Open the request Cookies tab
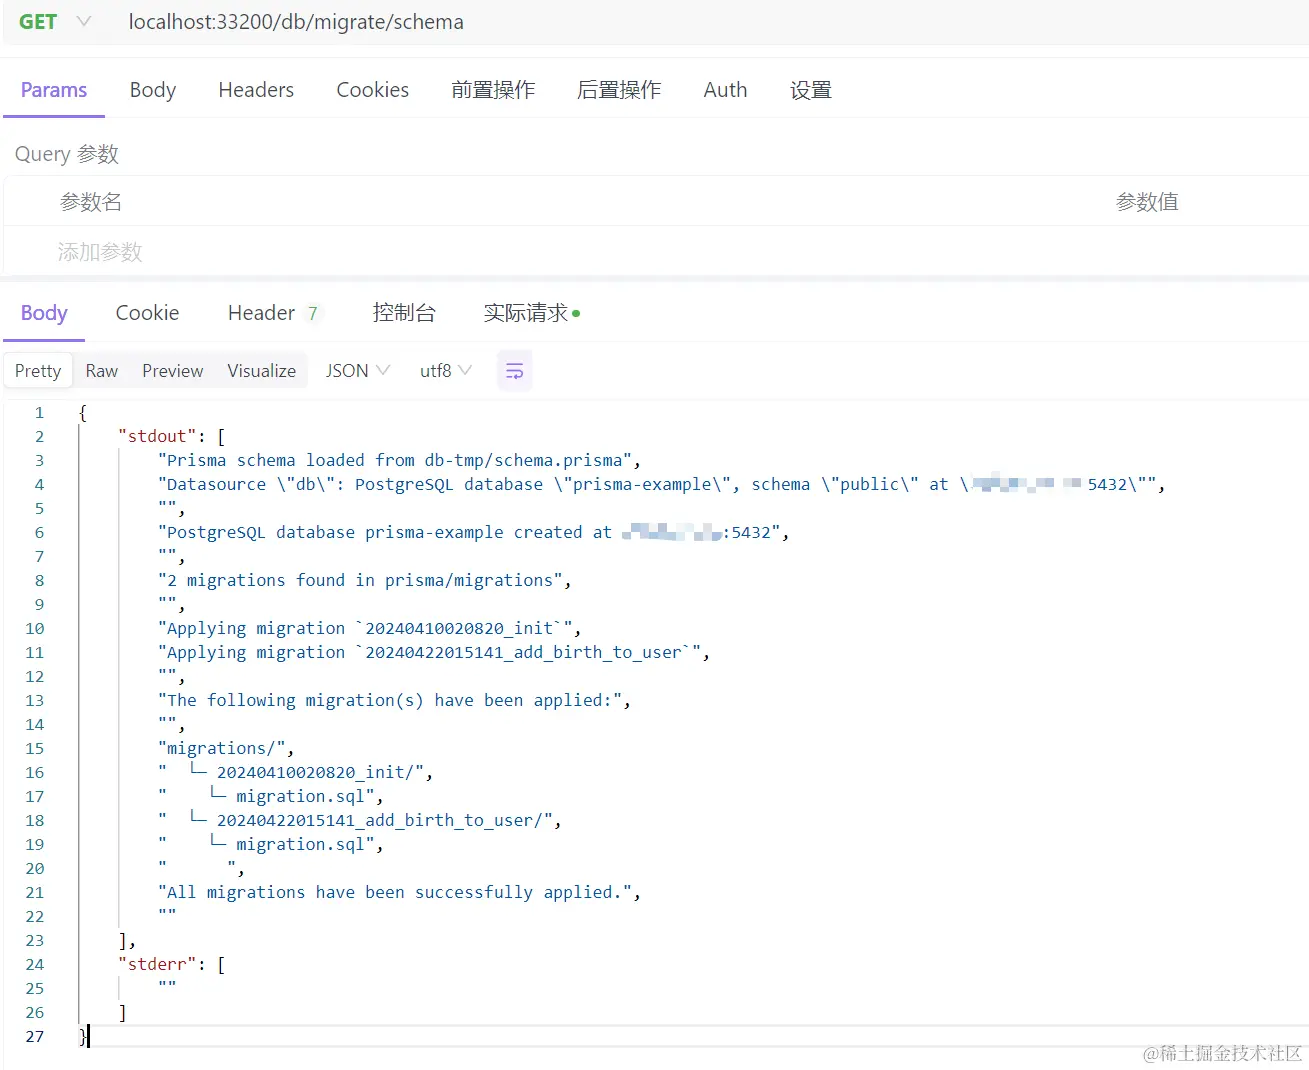 click(373, 90)
